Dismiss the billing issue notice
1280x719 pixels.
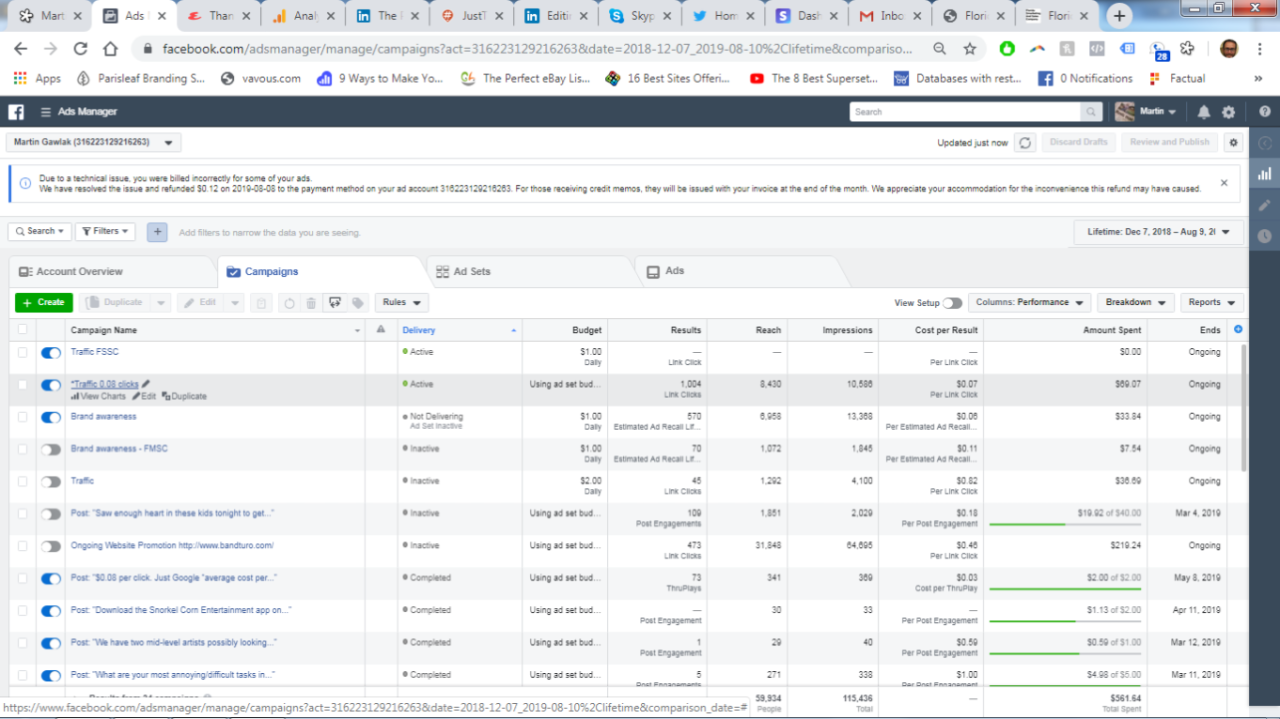click(1224, 183)
